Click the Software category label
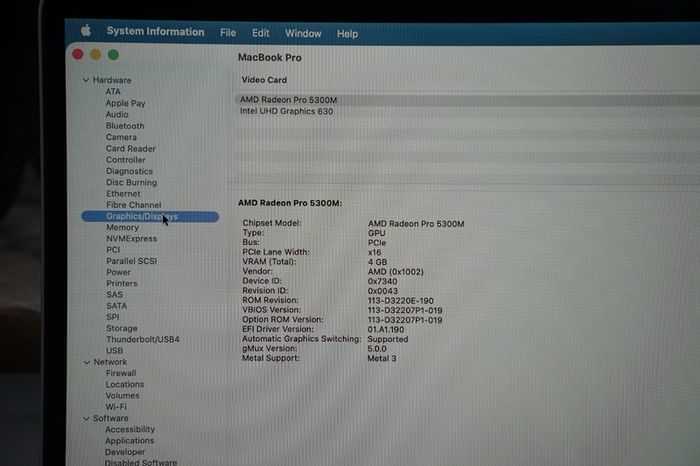This screenshot has width=700, height=466. point(111,418)
